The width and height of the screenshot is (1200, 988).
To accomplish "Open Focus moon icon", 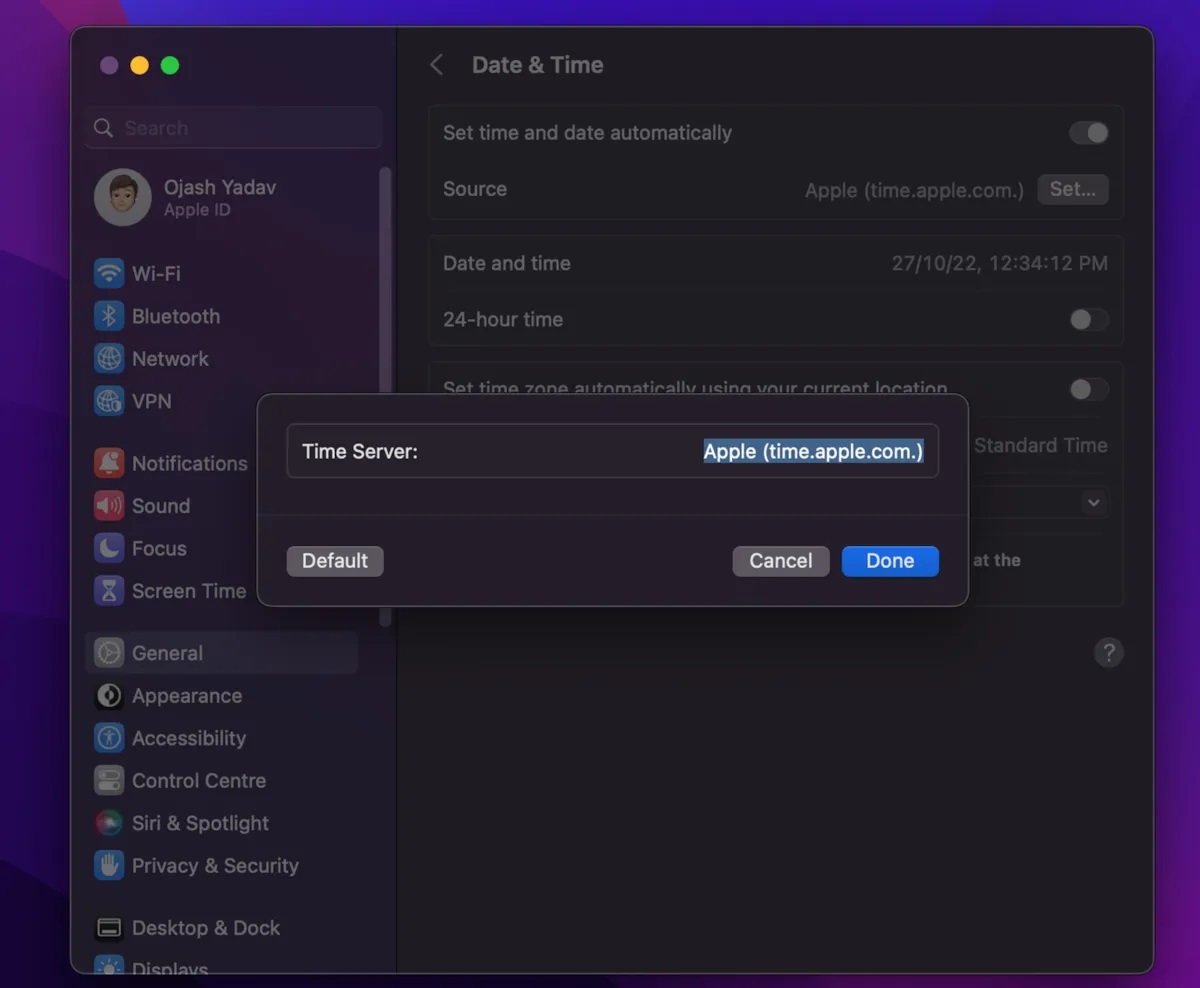I will tap(108, 548).
